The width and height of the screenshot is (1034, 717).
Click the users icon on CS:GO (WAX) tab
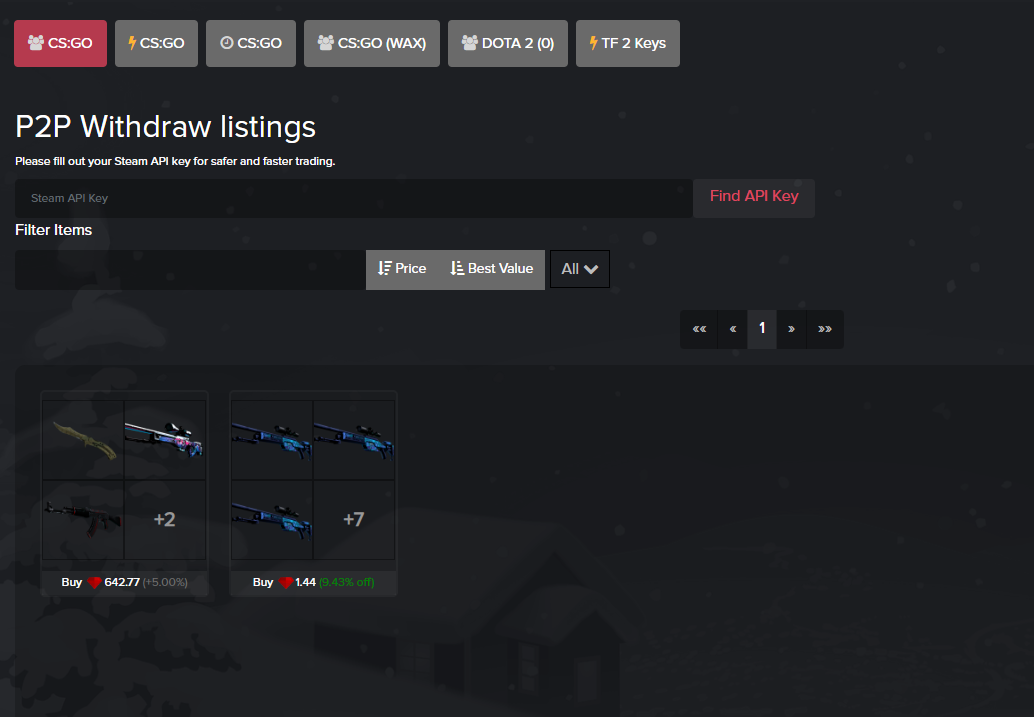tap(326, 43)
